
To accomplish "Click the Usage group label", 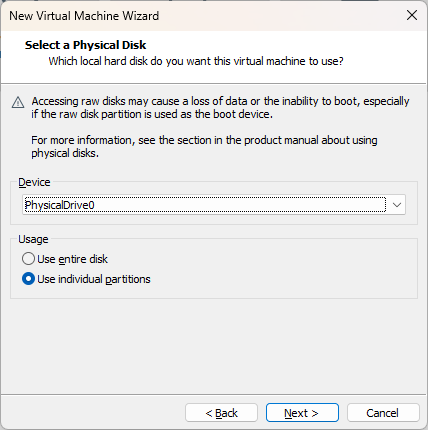I will tap(33, 239).
